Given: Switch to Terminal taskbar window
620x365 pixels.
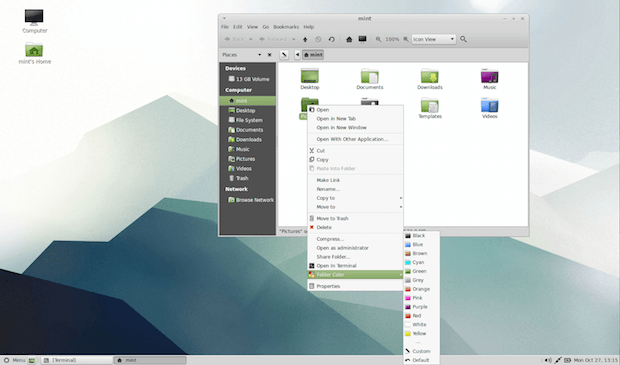Looking at the screenshot, I should 77,360.
